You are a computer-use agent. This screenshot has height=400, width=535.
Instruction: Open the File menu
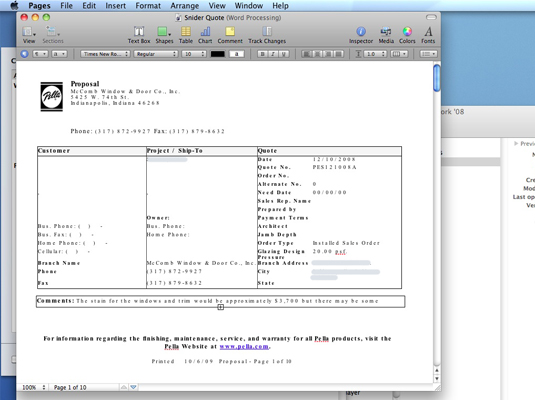point(66,5)
